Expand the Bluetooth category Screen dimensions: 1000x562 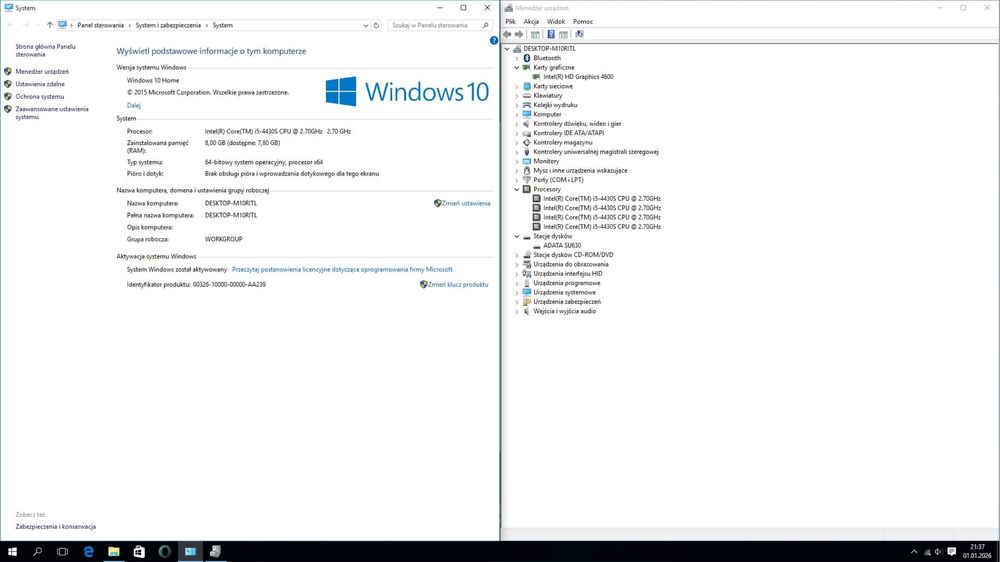point(517,58)
